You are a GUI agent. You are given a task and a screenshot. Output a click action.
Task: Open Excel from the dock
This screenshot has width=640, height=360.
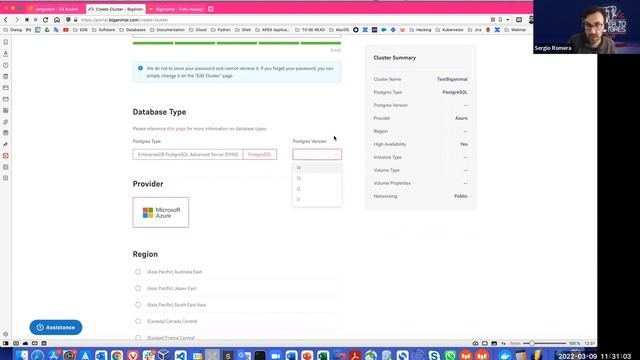[323, 356]
